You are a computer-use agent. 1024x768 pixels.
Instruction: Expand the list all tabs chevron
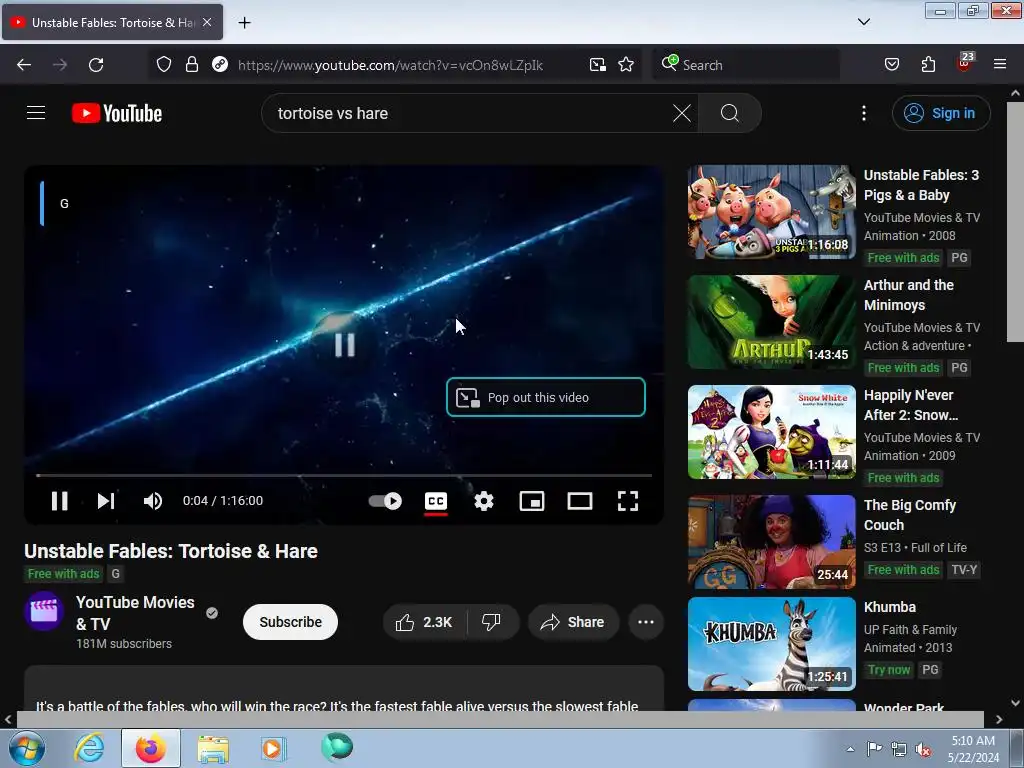pyautogui.click(x=863, y=22)
